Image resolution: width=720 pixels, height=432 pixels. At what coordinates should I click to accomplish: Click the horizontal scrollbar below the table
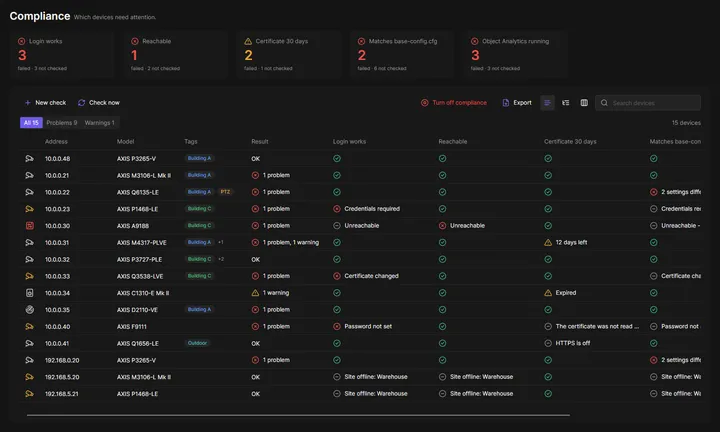[298, 415]
